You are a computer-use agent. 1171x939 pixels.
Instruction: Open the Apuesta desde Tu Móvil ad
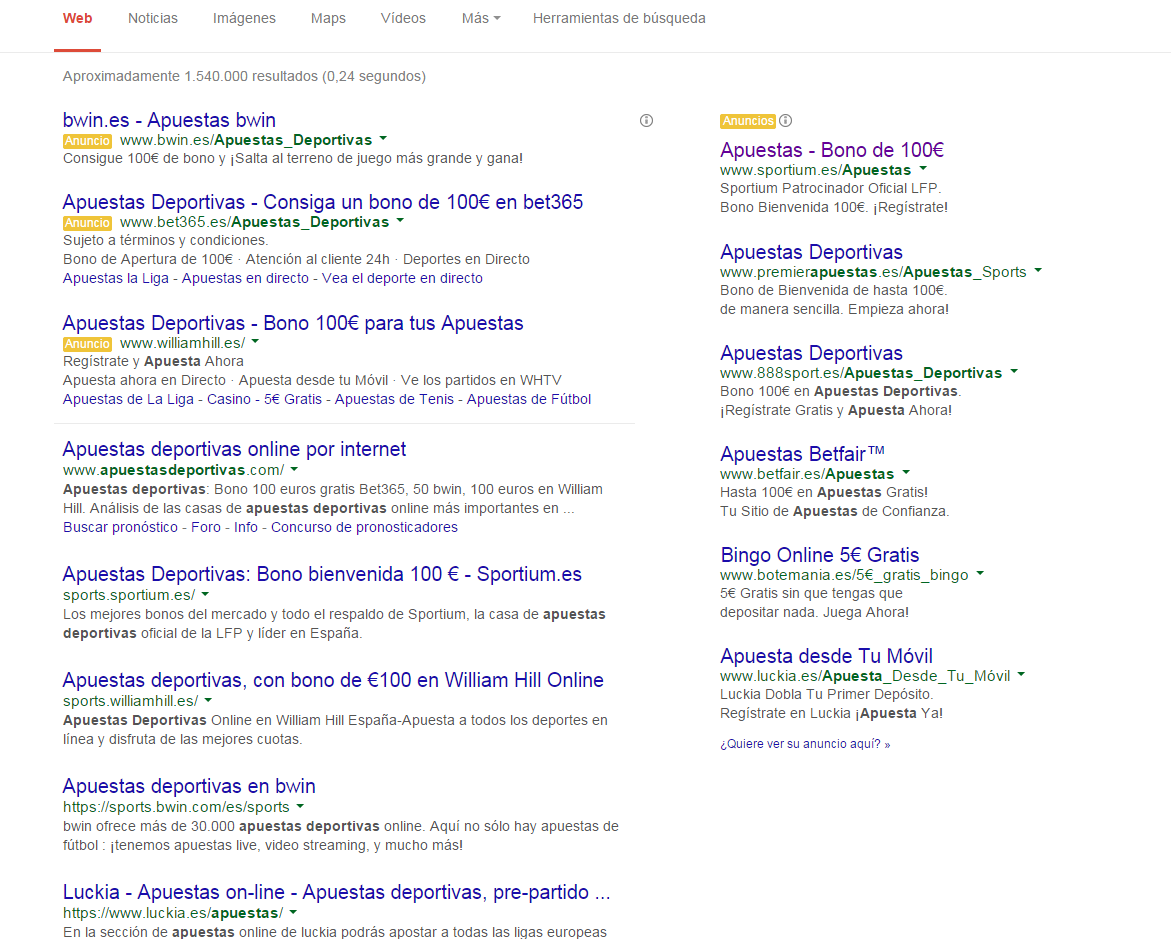click(826, 656)
